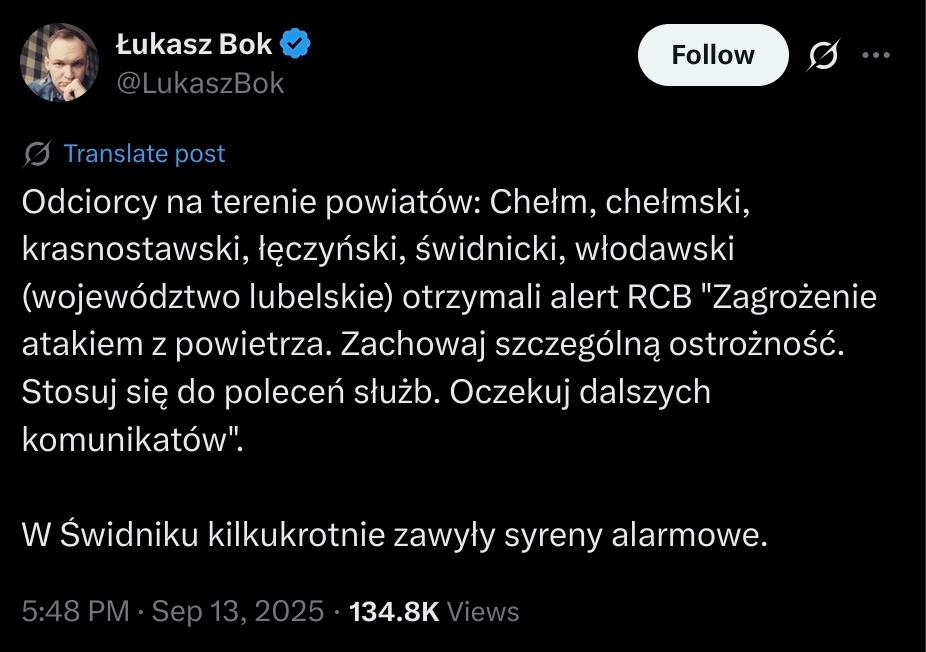This screenshot has height=652, width=926.
Task: Click the display name Łukasz Bok
Action: (x=194, y=44)
